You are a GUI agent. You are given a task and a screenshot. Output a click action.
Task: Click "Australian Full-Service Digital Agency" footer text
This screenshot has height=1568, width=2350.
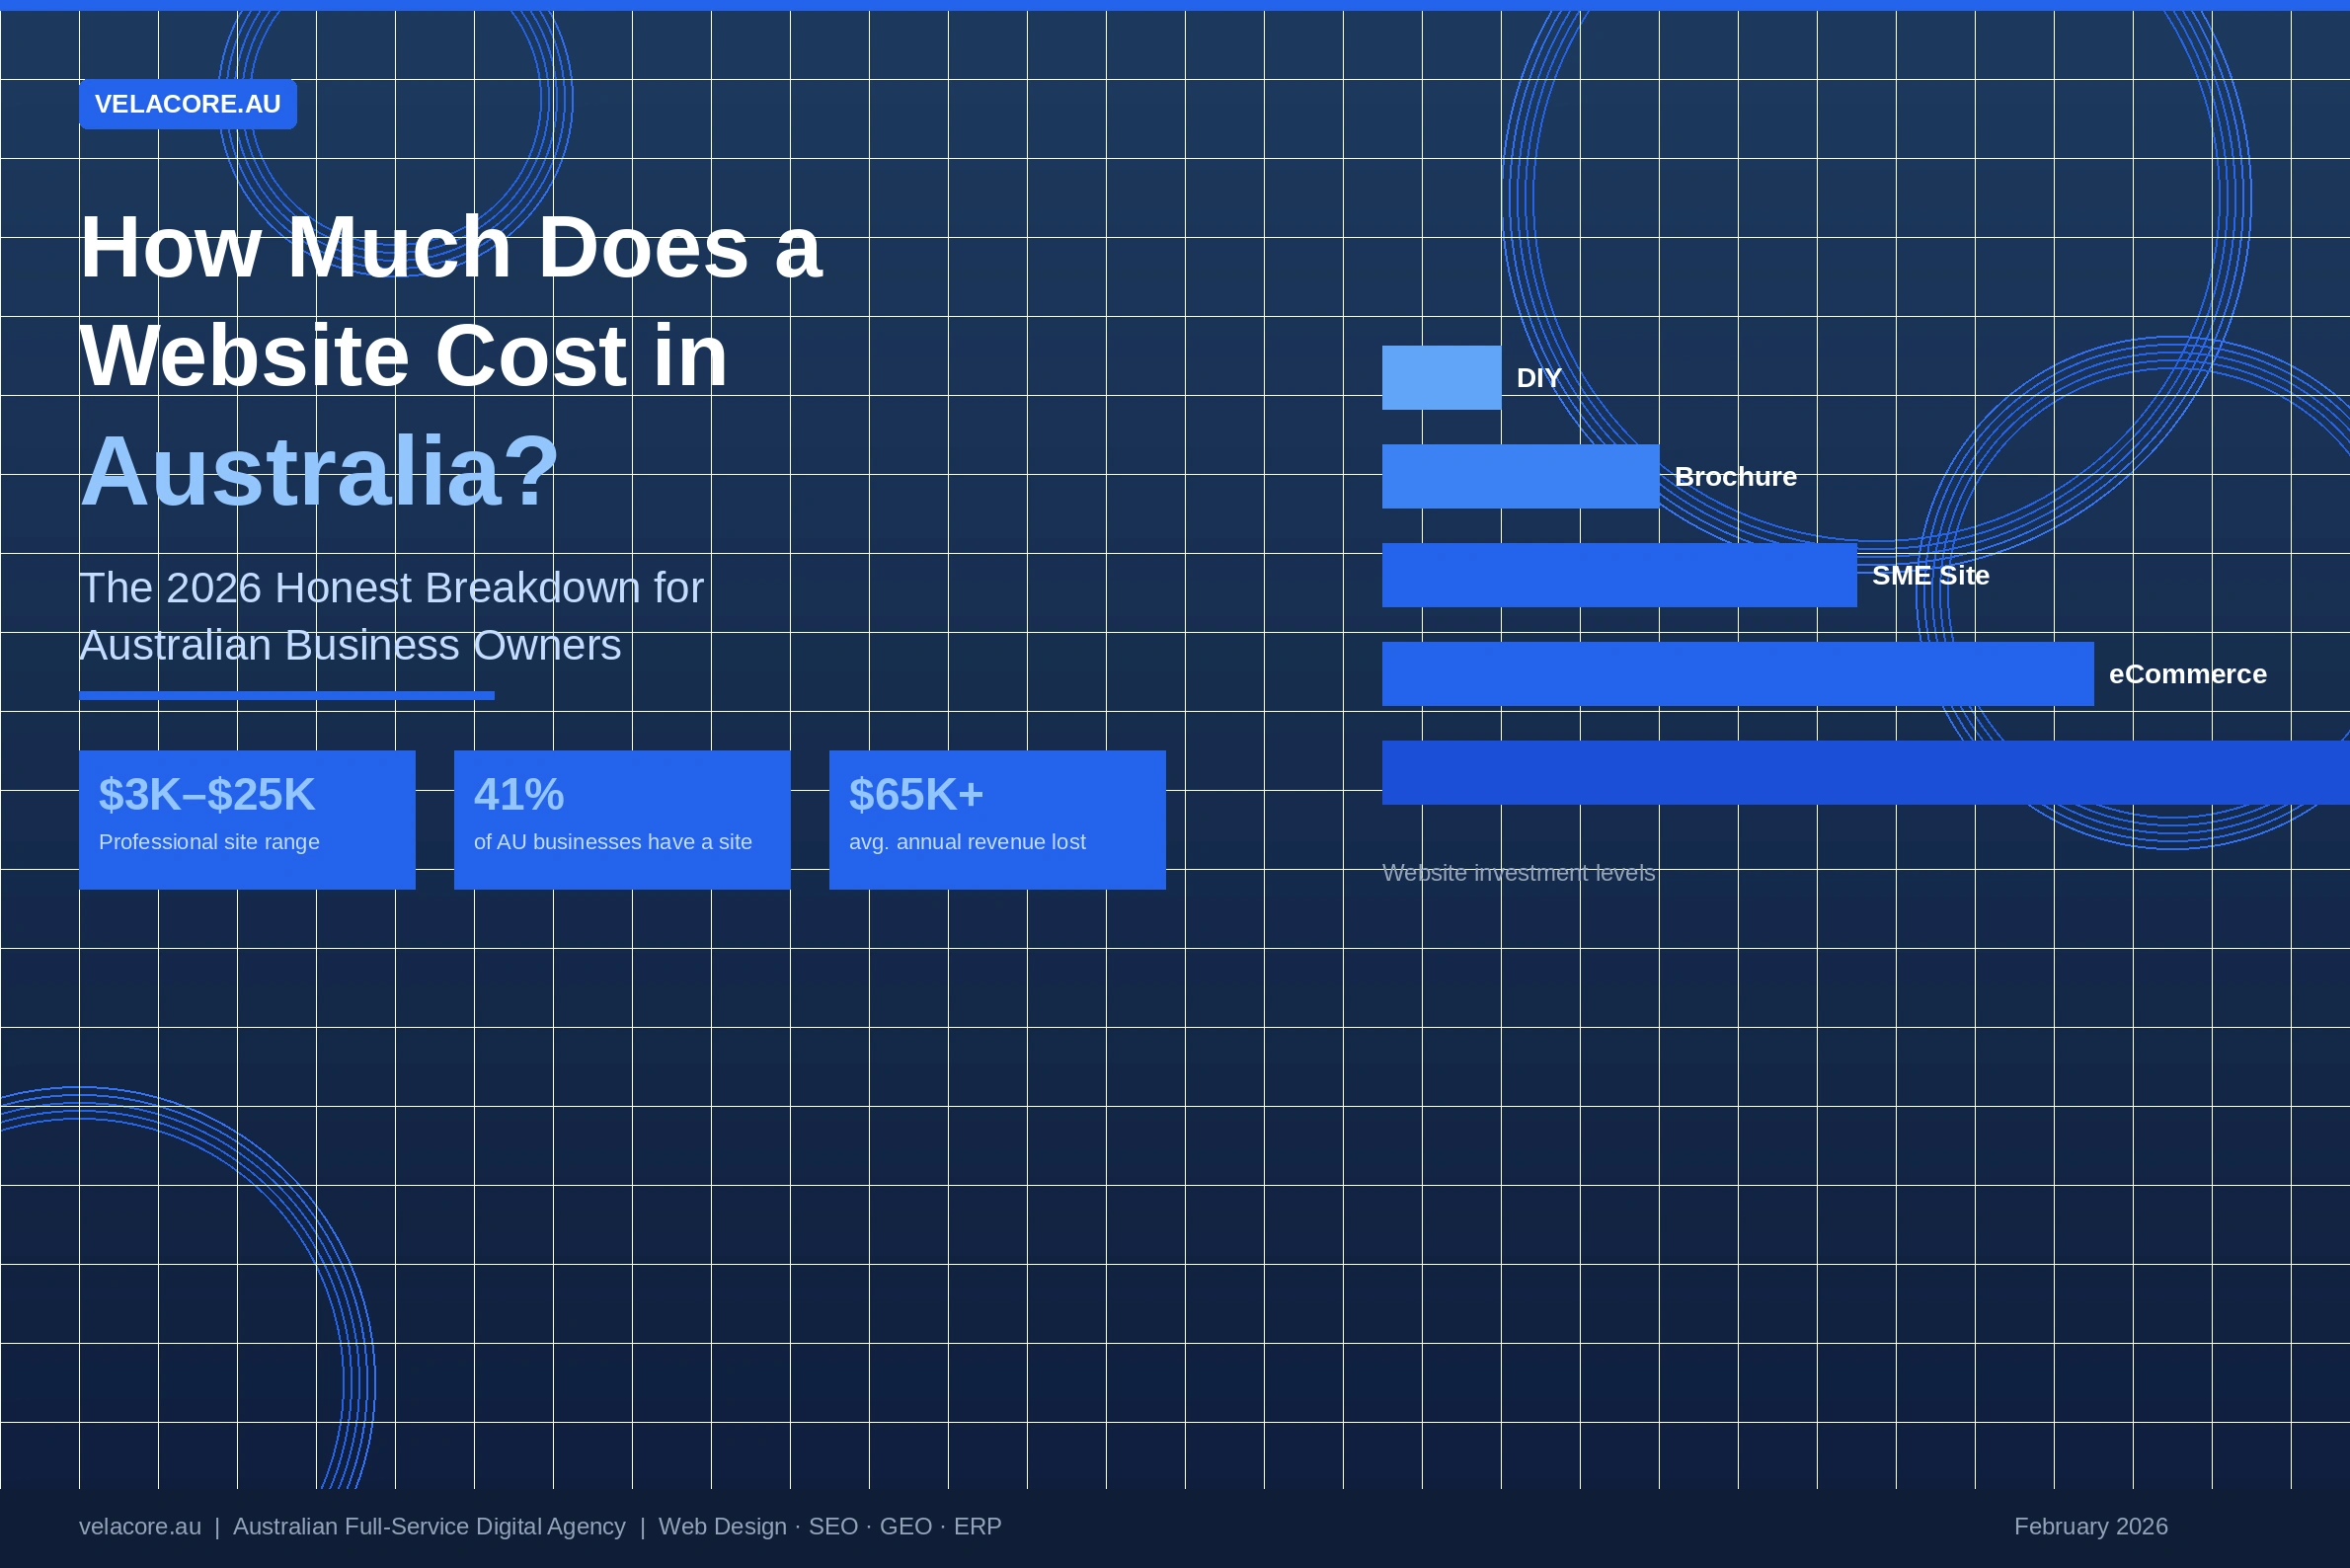(x=429, y=1526)
